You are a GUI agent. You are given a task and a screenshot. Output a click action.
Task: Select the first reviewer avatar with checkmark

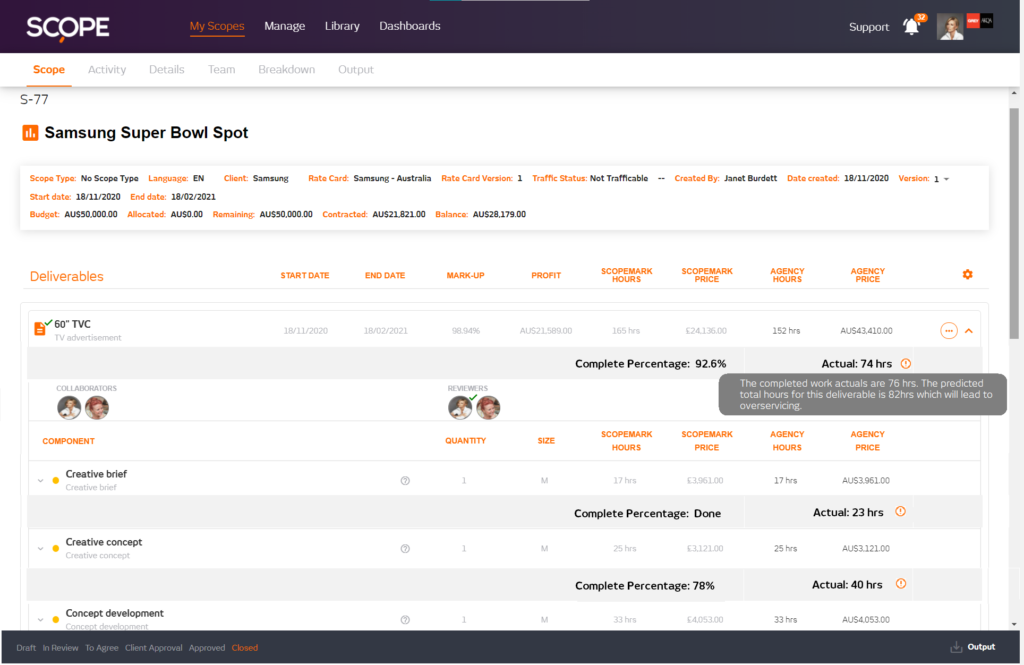pyautogui.click(x=460, y=408)
